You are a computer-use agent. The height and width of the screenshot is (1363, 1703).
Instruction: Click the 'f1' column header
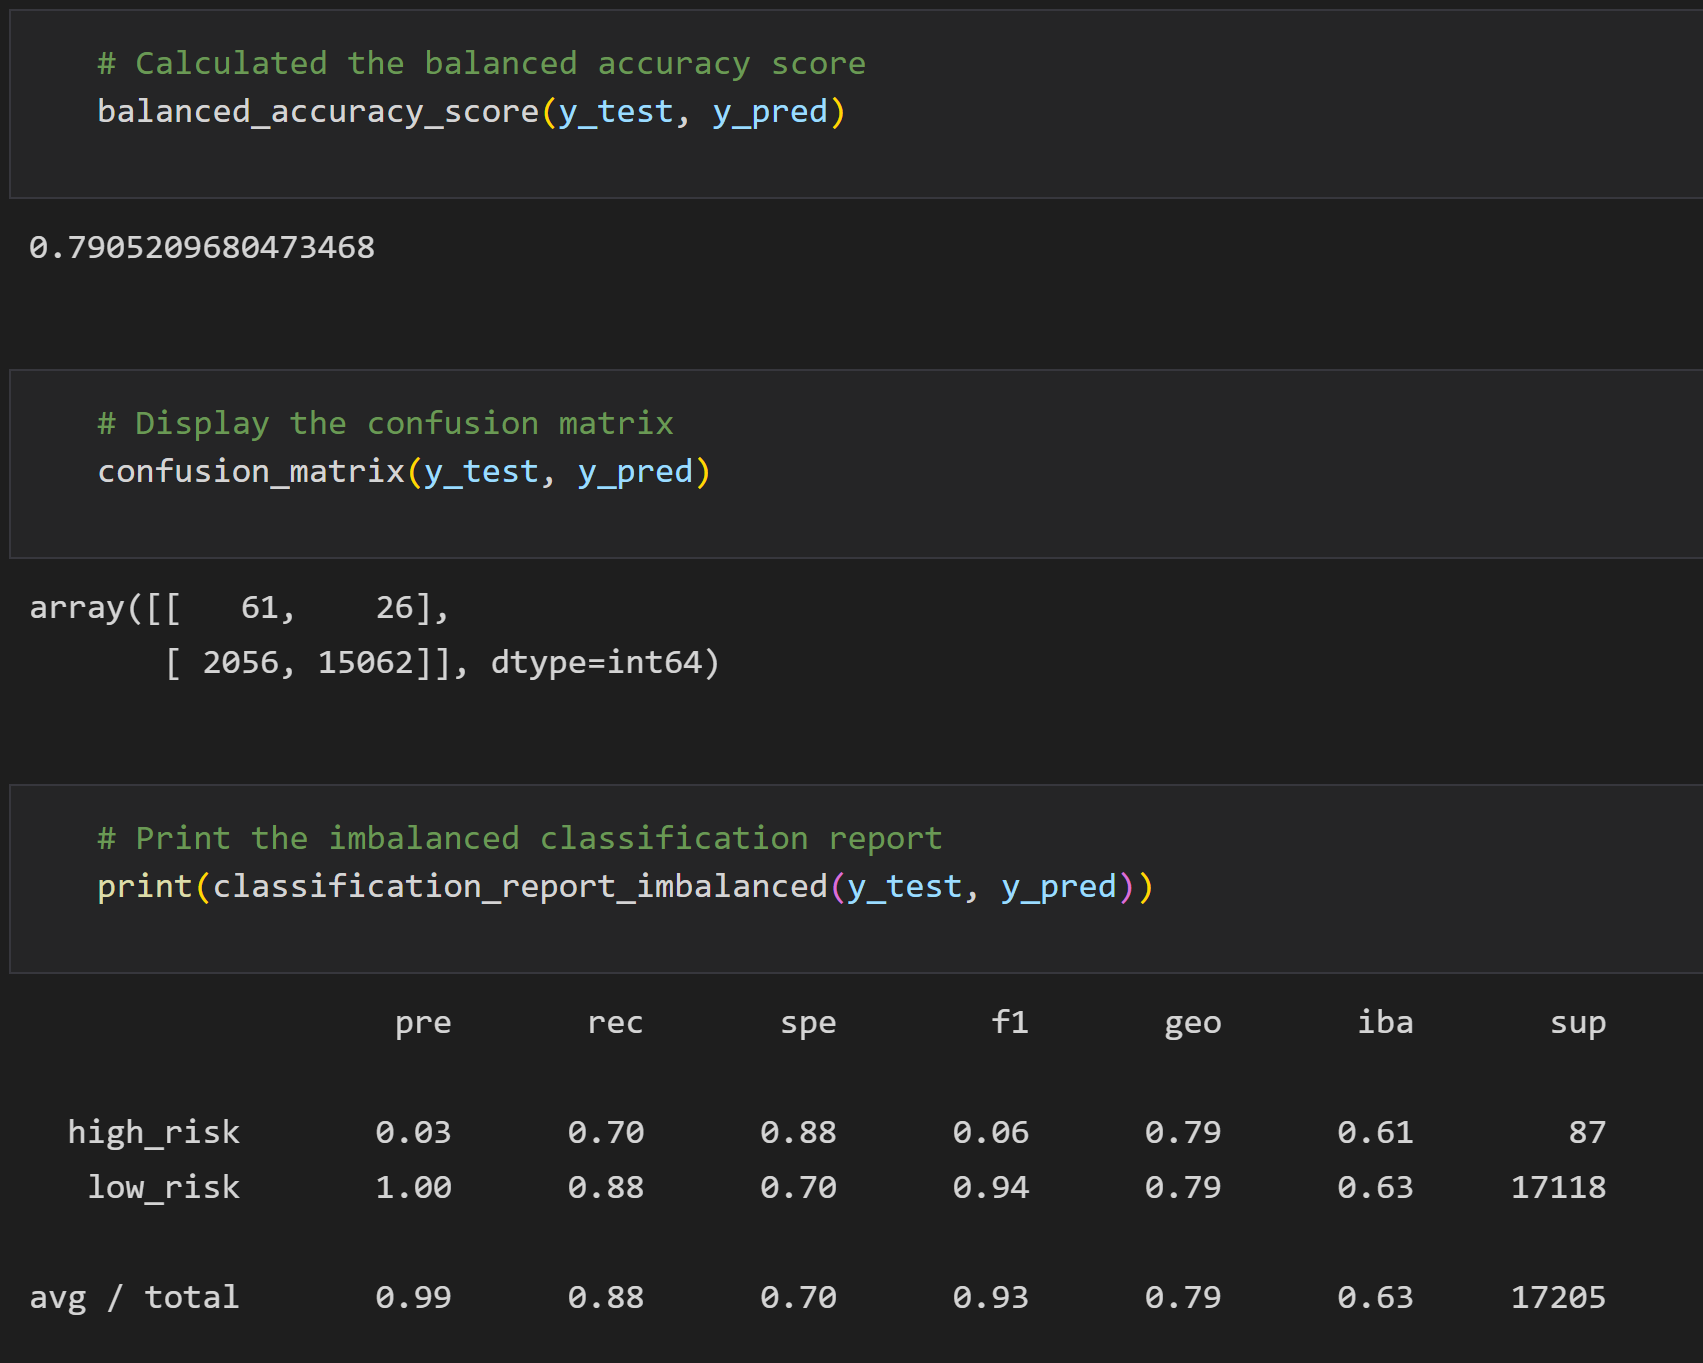click(1010, 1022)
